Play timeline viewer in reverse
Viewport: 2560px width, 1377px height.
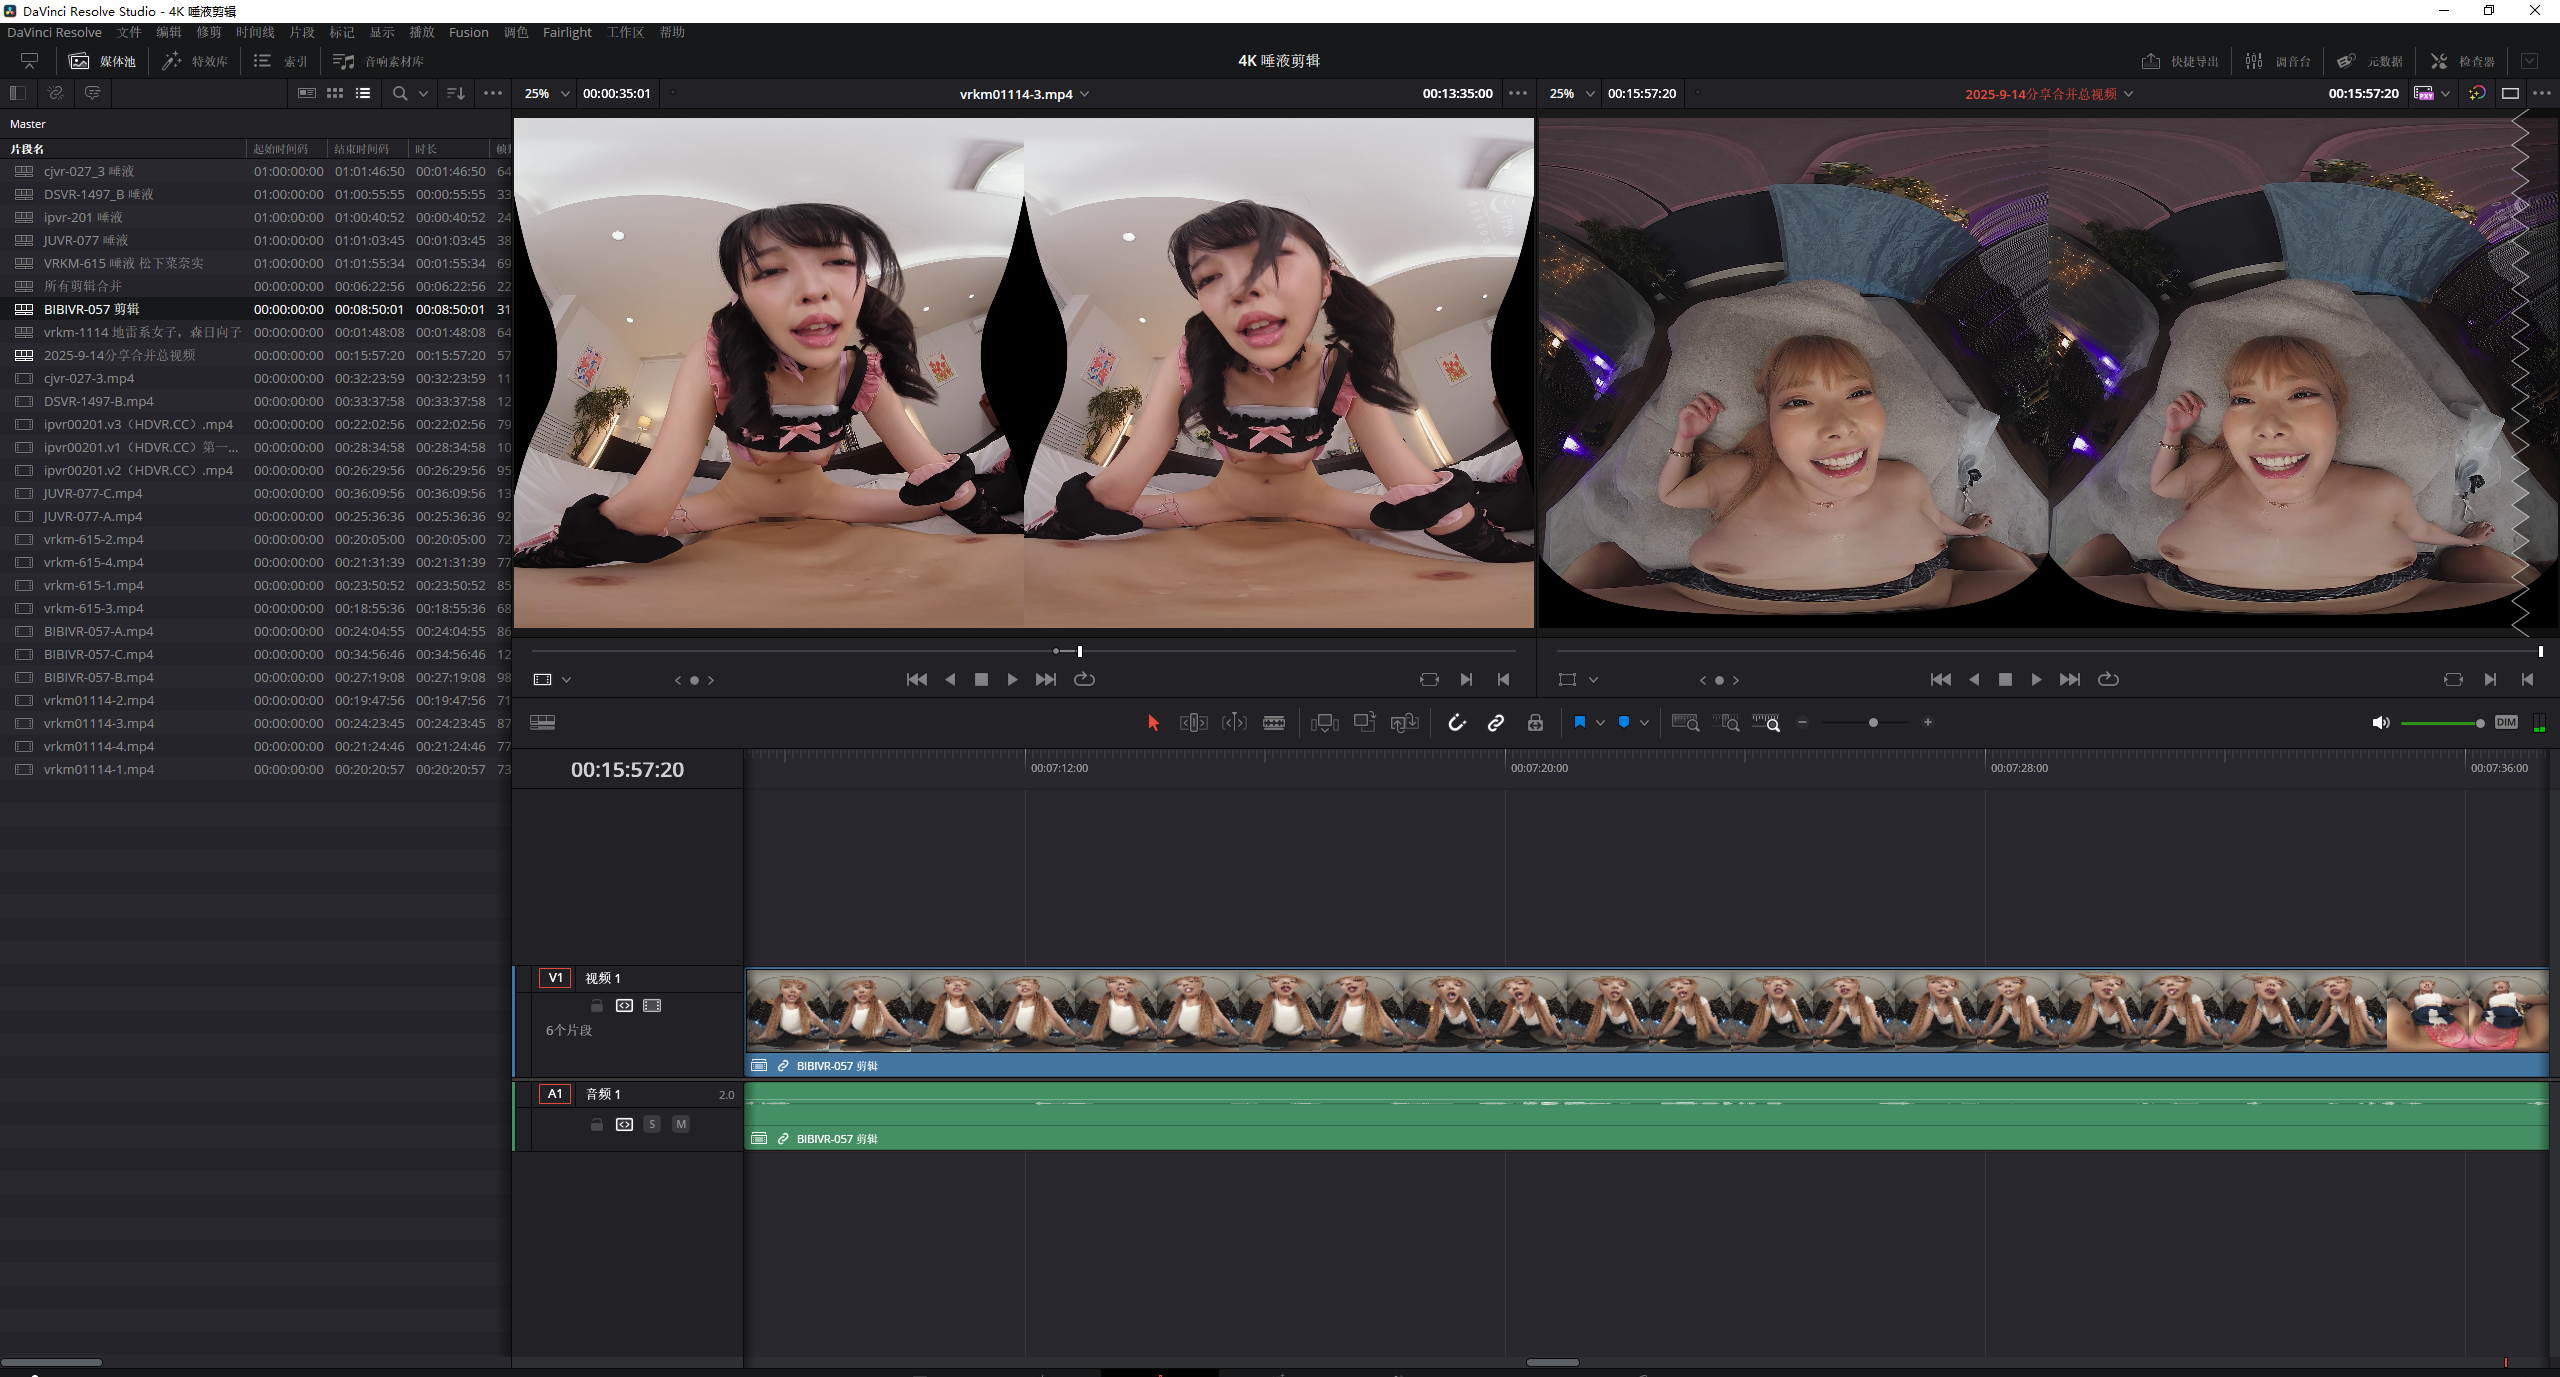tap(1974, 679)
